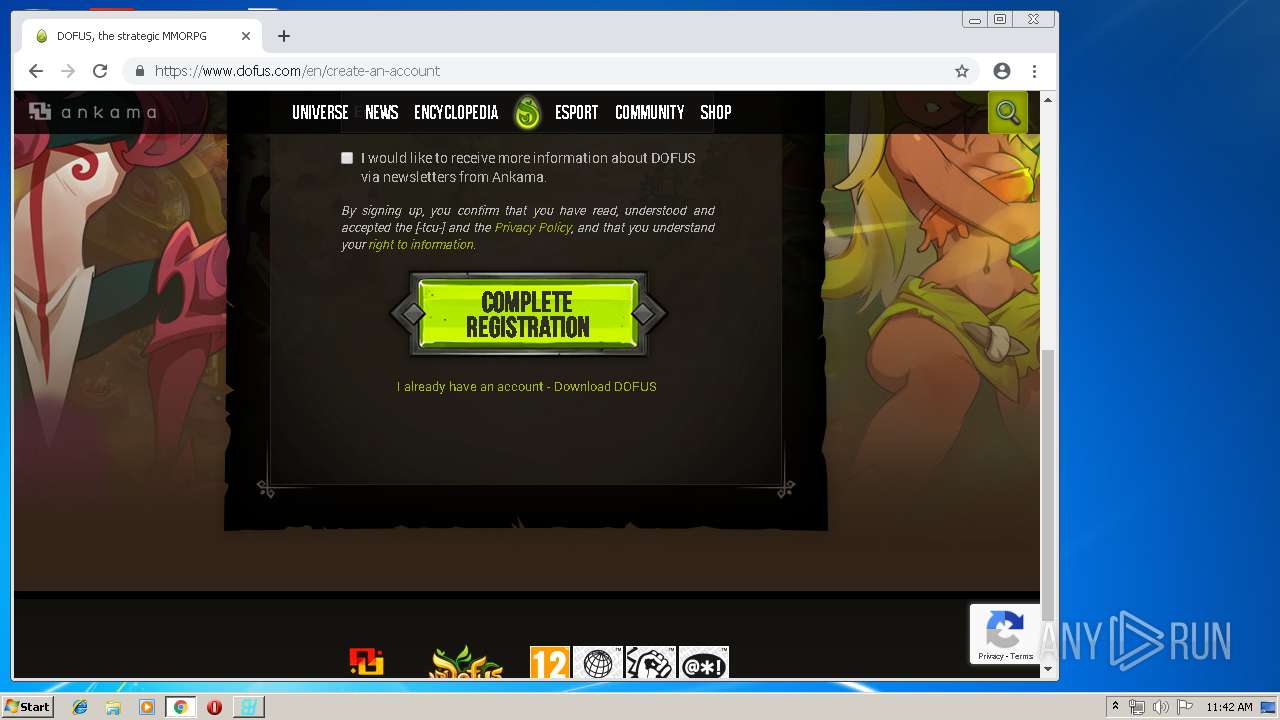Image resolution: width=1280 pixels, height=720 pixels.
Task: Click the address bar URL
Action: point(297,71)
